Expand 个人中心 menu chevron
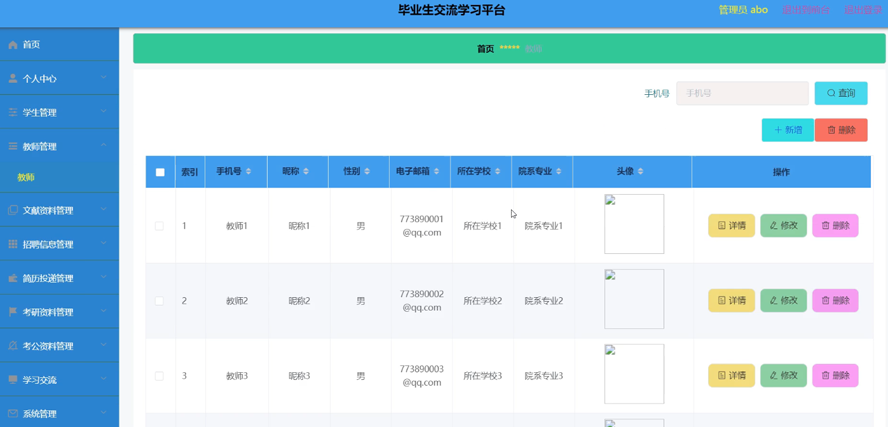Viewport: 888px width, 427px height. coord(104,78)
